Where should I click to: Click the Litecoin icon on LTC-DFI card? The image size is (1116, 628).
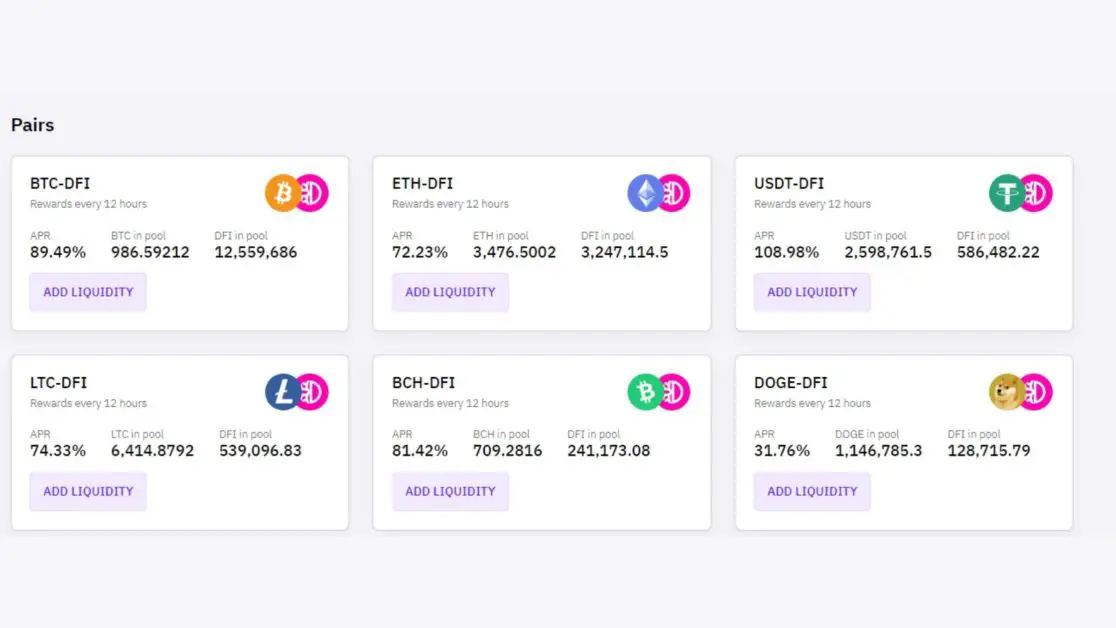coord(283,392)
